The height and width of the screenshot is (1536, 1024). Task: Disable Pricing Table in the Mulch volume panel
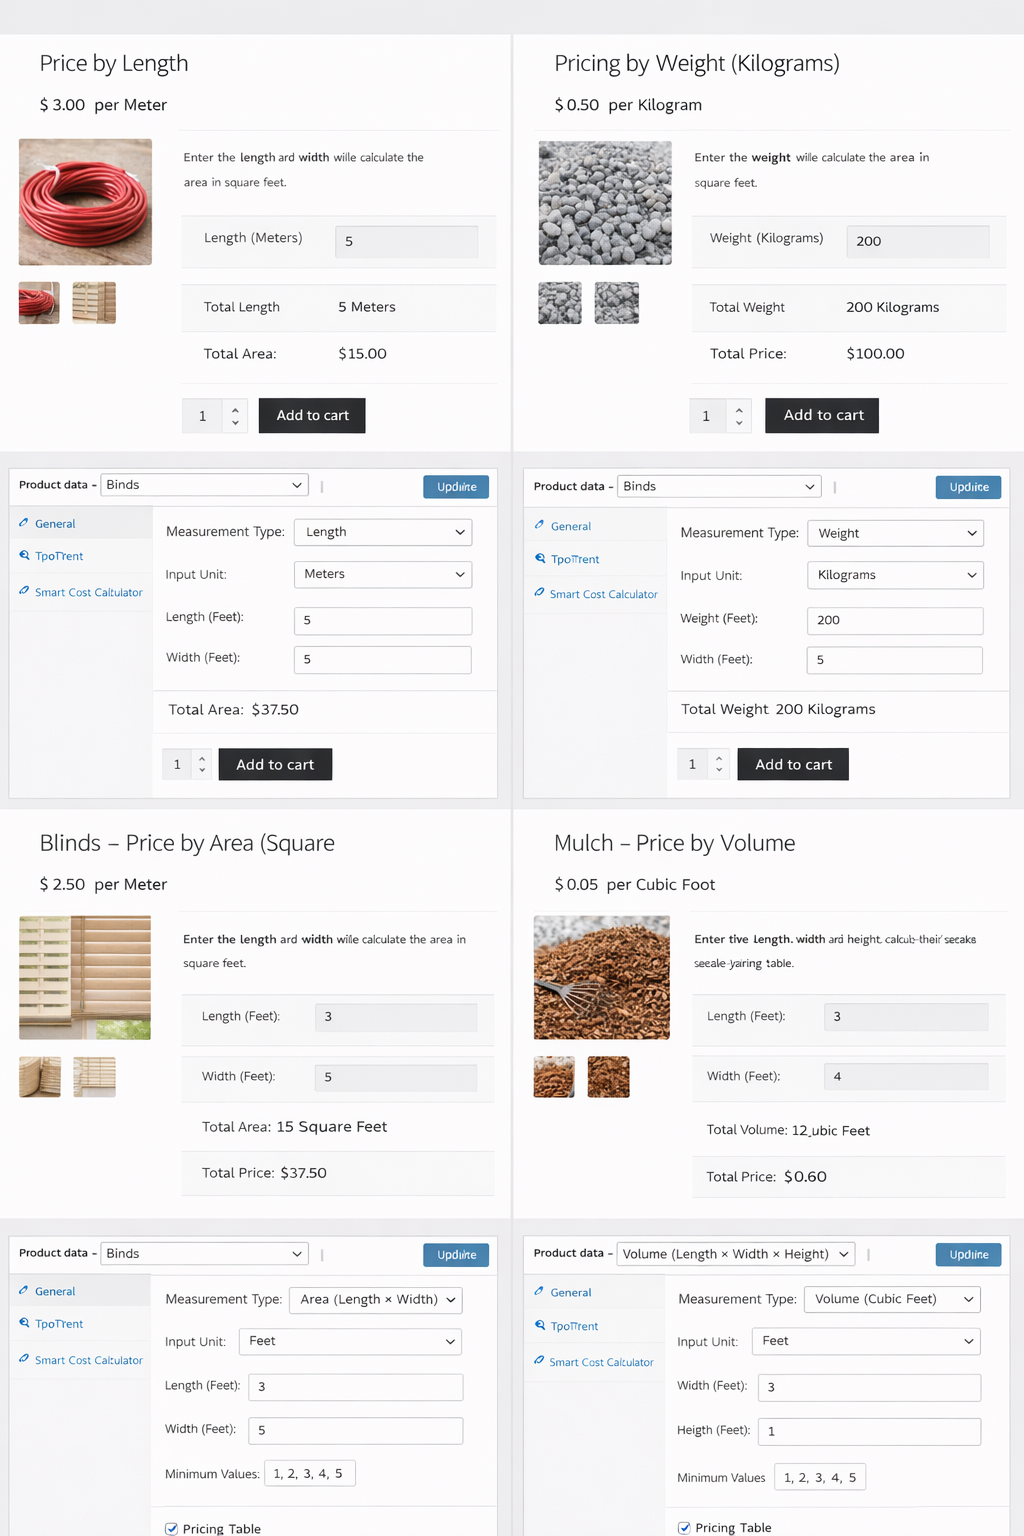pyautogui.click(x=684, y=1528)
